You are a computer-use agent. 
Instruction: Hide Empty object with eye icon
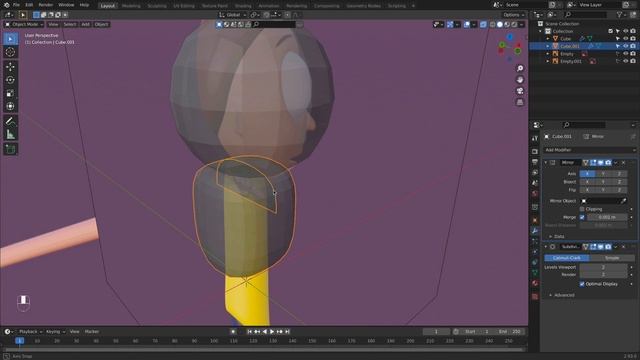[x=625, y=54]
